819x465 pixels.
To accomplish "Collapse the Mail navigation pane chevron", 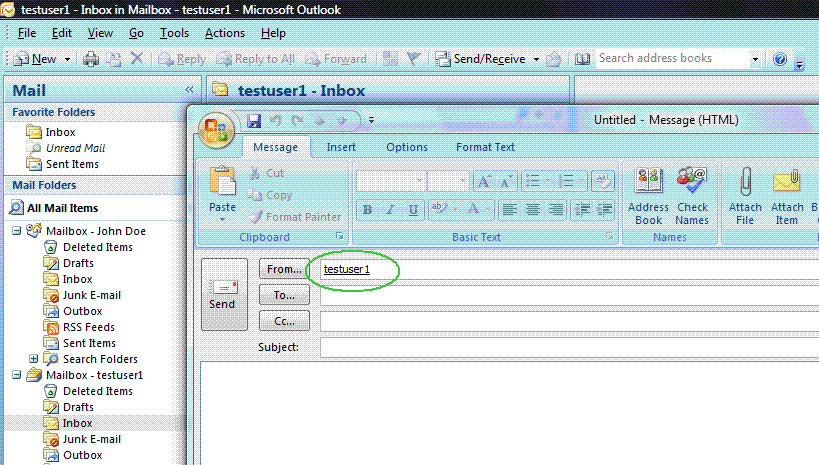I will point(189,90).
